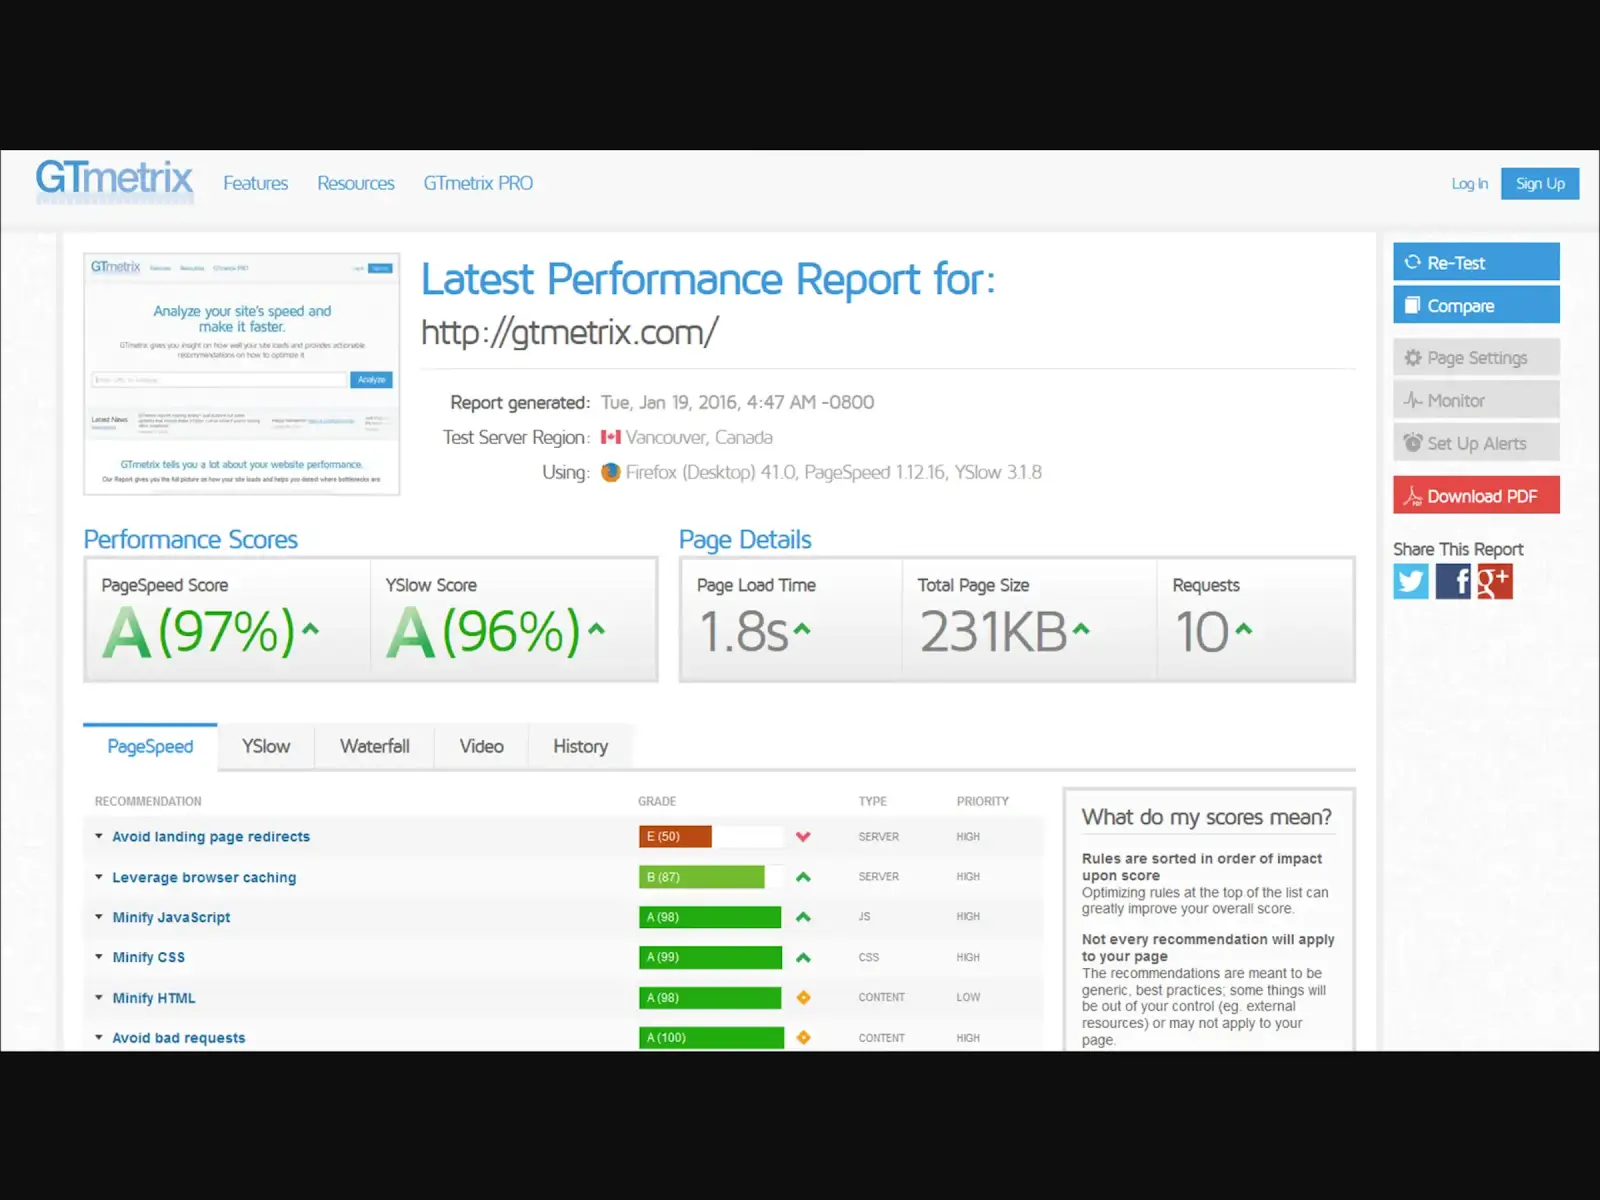The image size is (1600, 1200).
Task: Switch to the YSlow tab
Action: (x=266, y=746)
